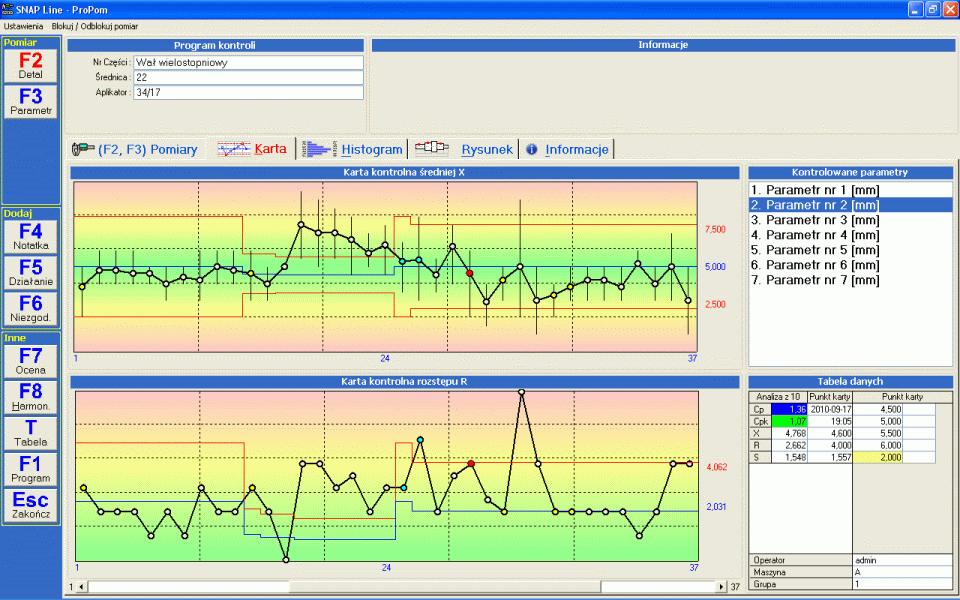Open the T Tabela button
The width and height of the screenshot is (960, 600).
31,433
